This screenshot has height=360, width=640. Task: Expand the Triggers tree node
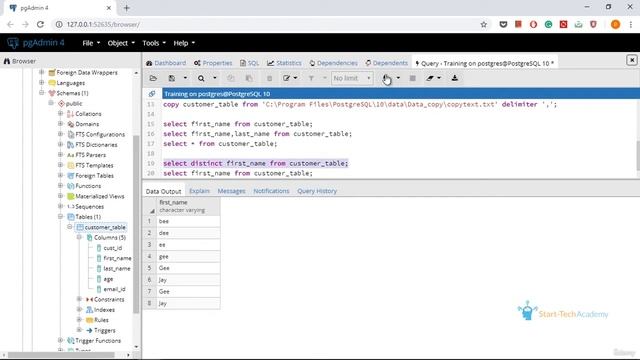(79, 330)
